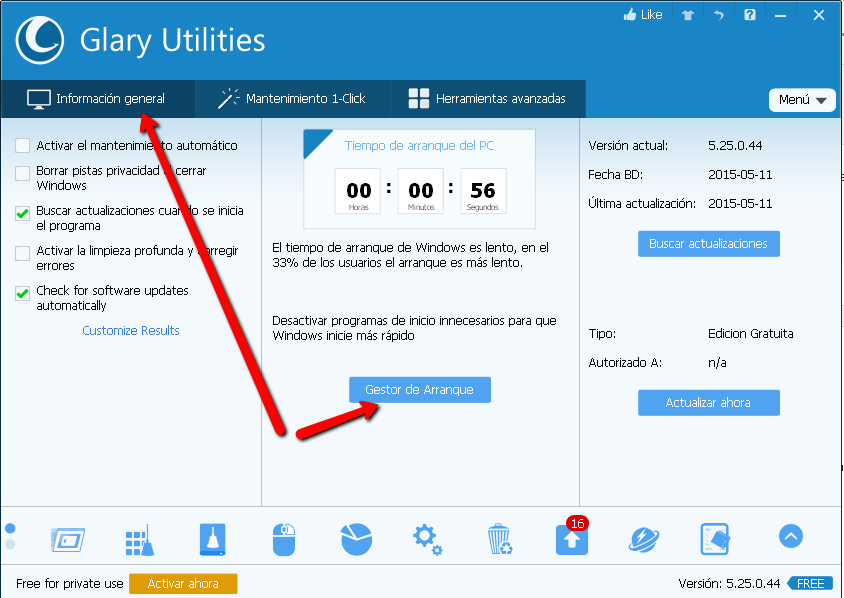The image size is (844, 598).
Task: Switch to the Información general tab
Action: pos(97,99)
